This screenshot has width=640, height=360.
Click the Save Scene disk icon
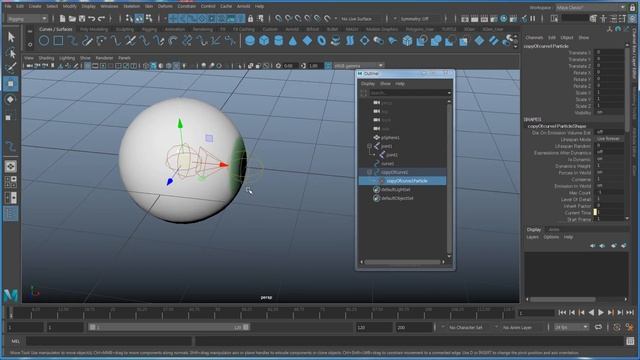(x=82, y=18)
